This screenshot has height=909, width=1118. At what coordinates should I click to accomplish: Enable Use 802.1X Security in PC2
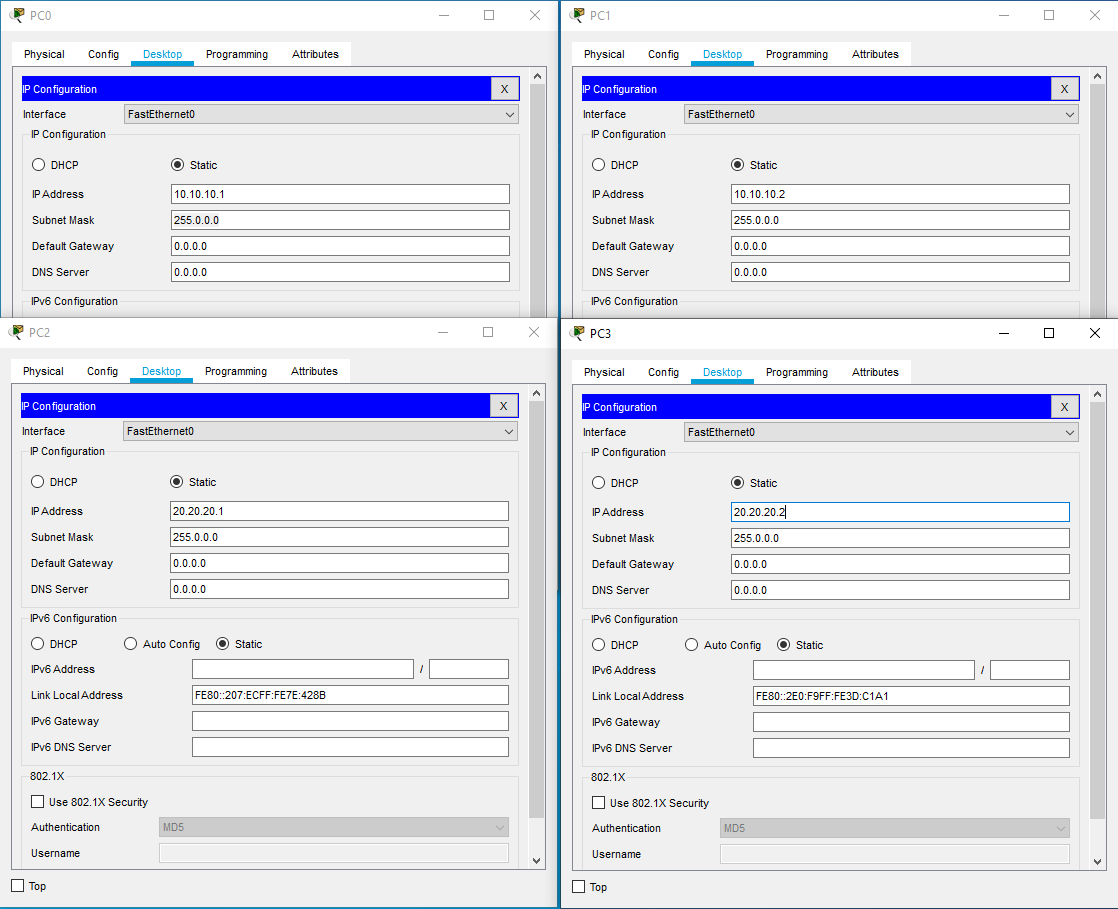tap(38, 802)
